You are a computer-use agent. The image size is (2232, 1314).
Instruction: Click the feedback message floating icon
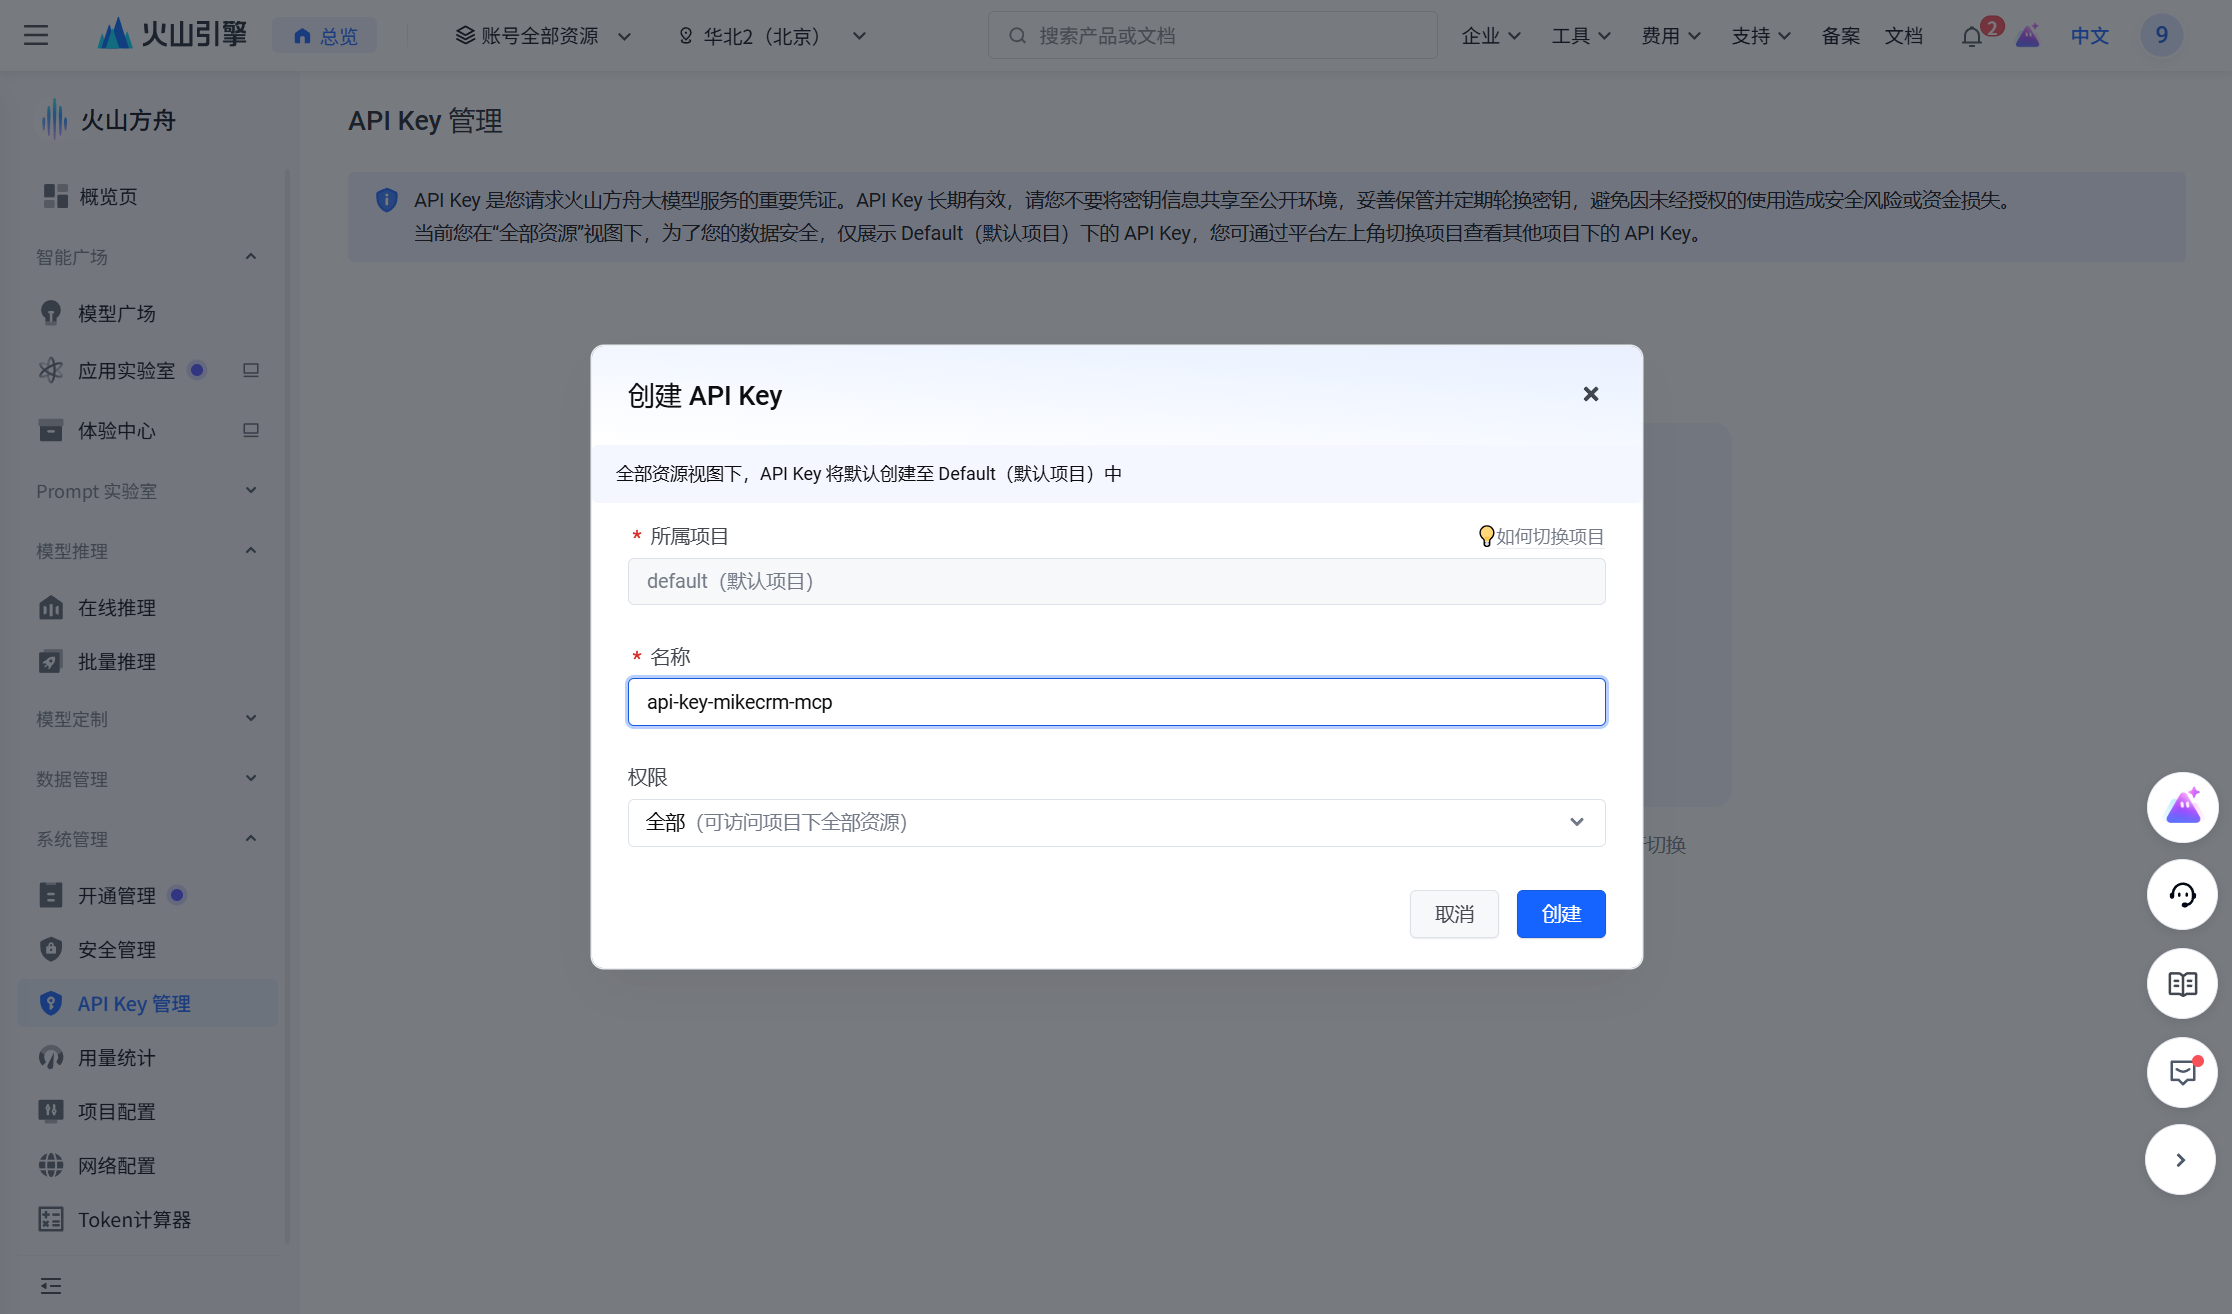2182,1073
